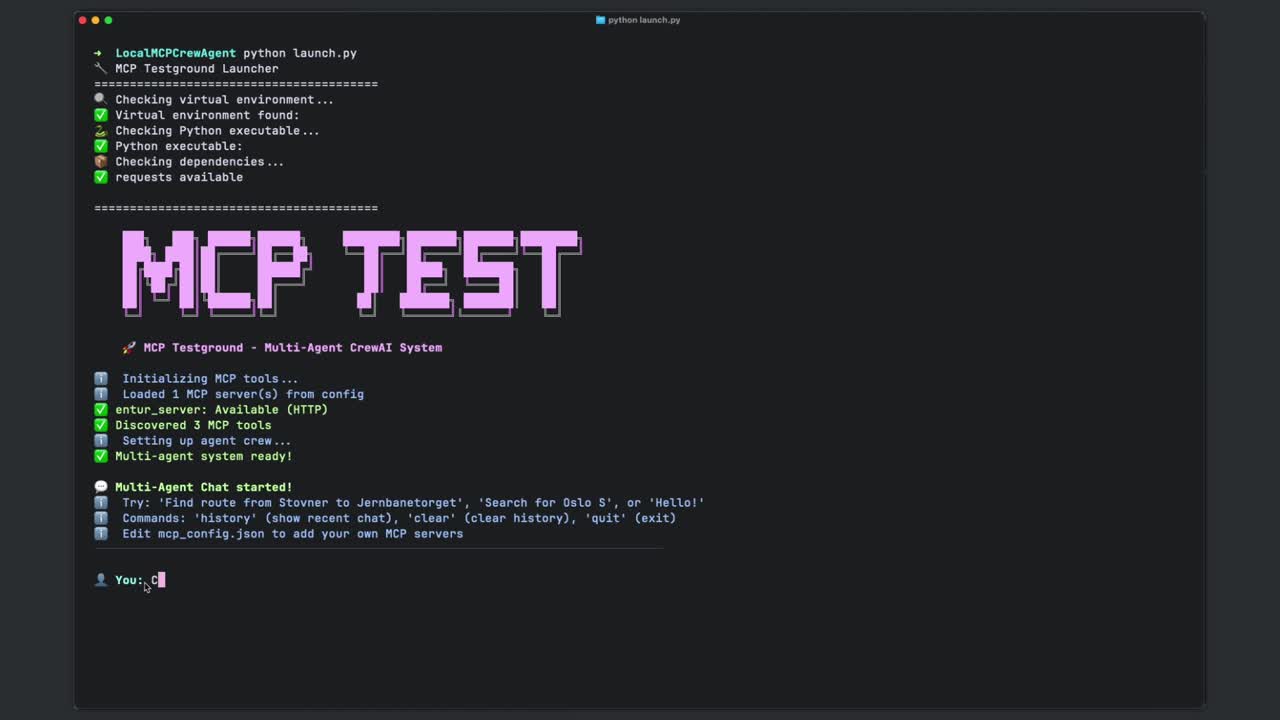Click 'Discovered 3 MCP tools' text
Screen dimensions: 1280x720
click(x=193, y=425)
